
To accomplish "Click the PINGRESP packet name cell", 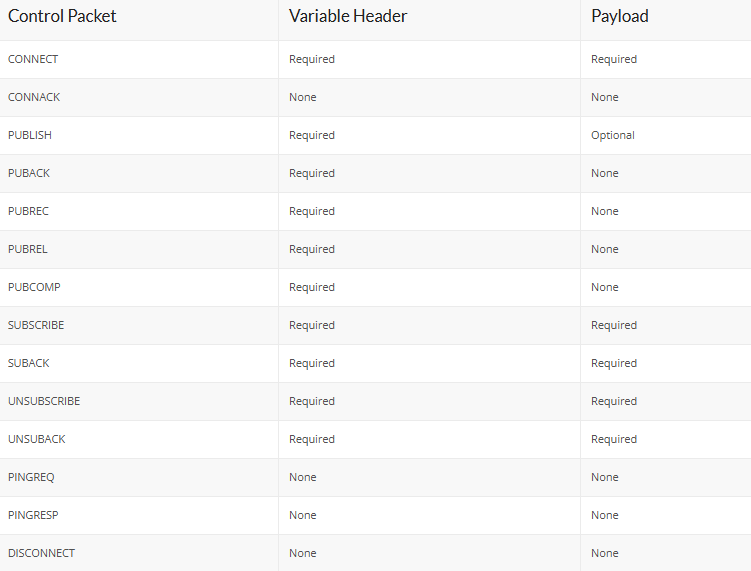I will [x=33, y=515].
